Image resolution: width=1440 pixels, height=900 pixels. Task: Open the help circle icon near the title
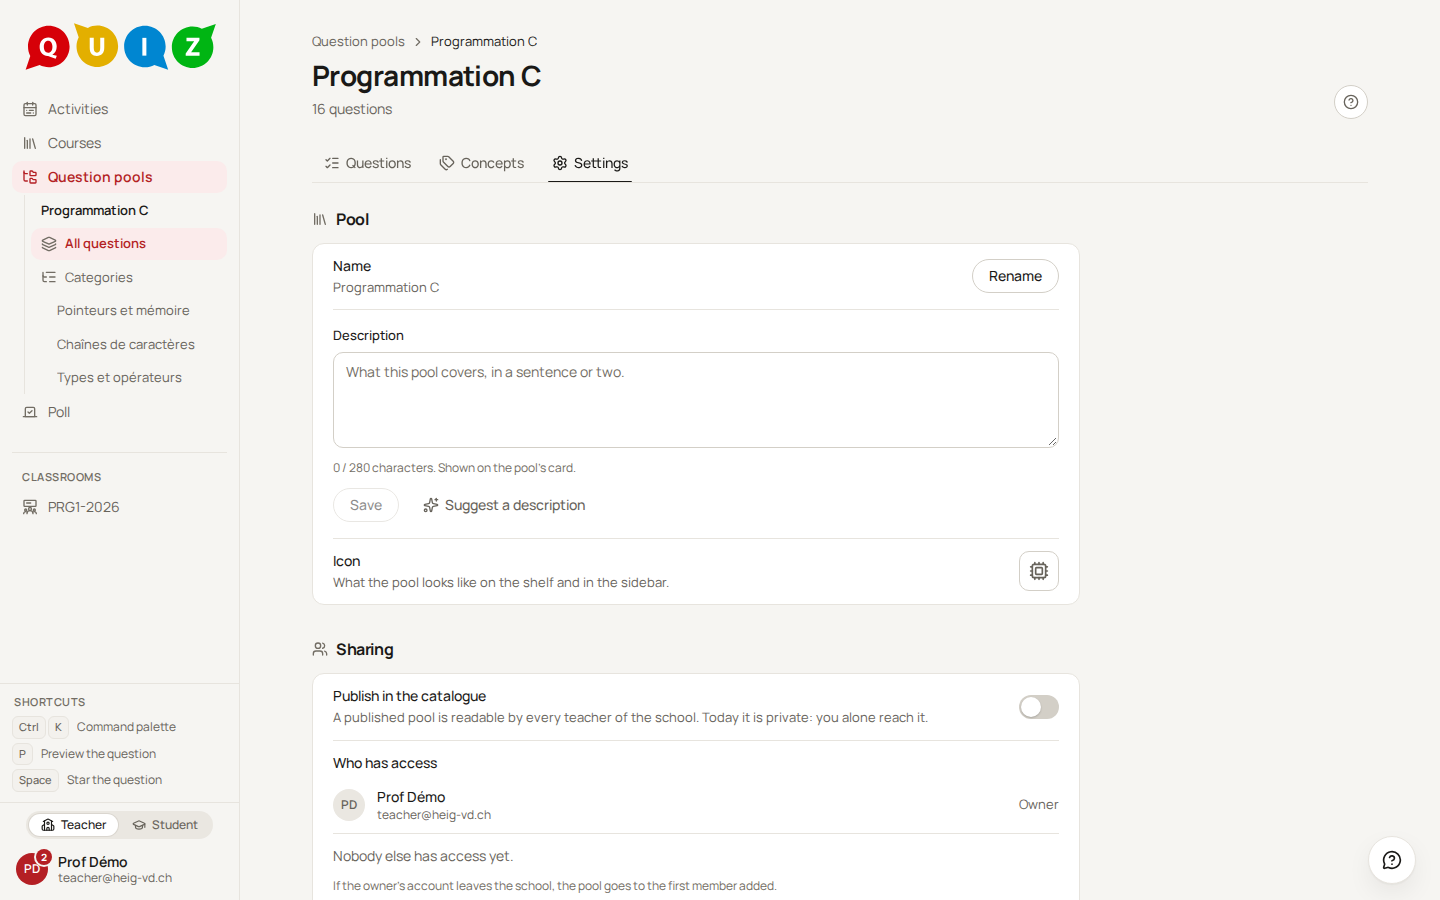(x=1351, y=102)
